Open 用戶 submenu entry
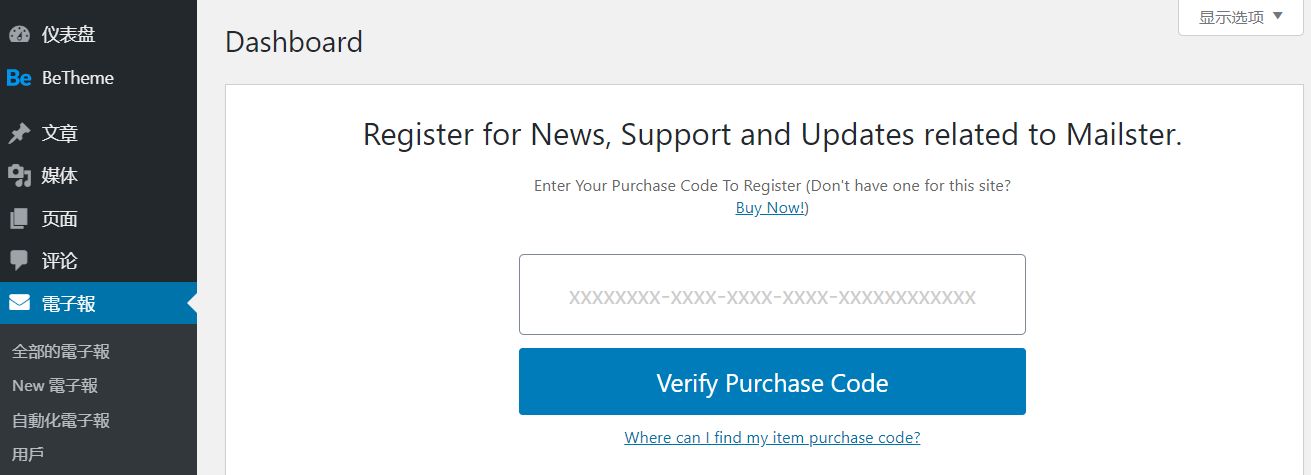Screen dimensions: 1311x475 (x=28, y=455)
